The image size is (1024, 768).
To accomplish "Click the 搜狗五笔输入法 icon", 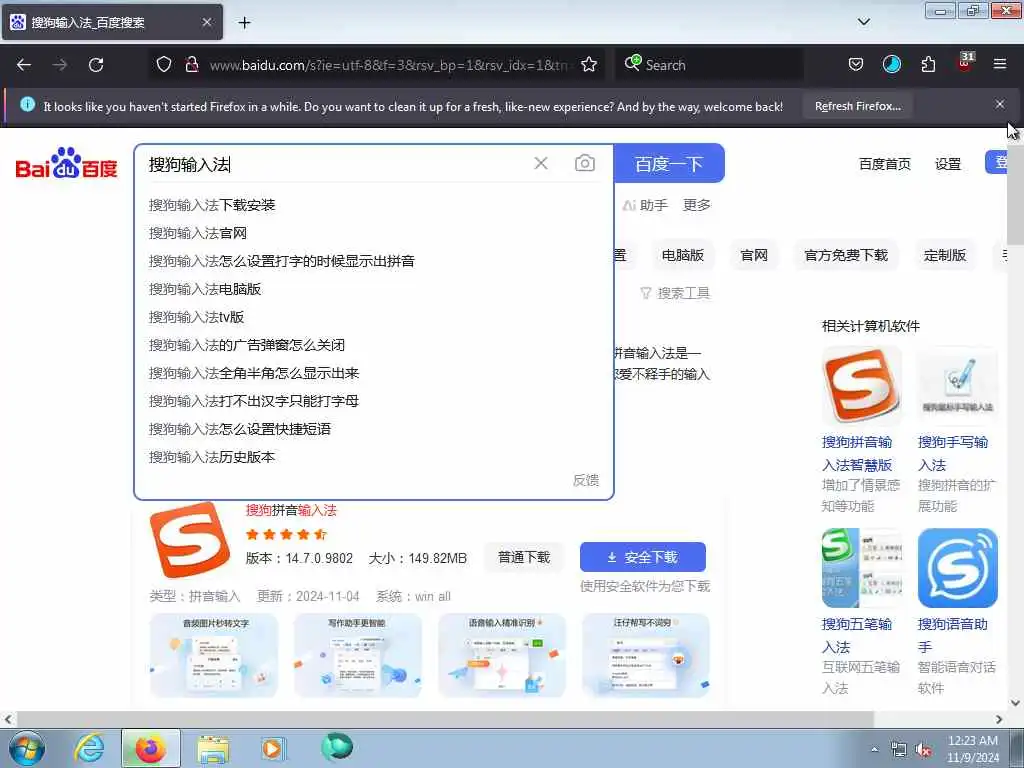I will point(861,568).
